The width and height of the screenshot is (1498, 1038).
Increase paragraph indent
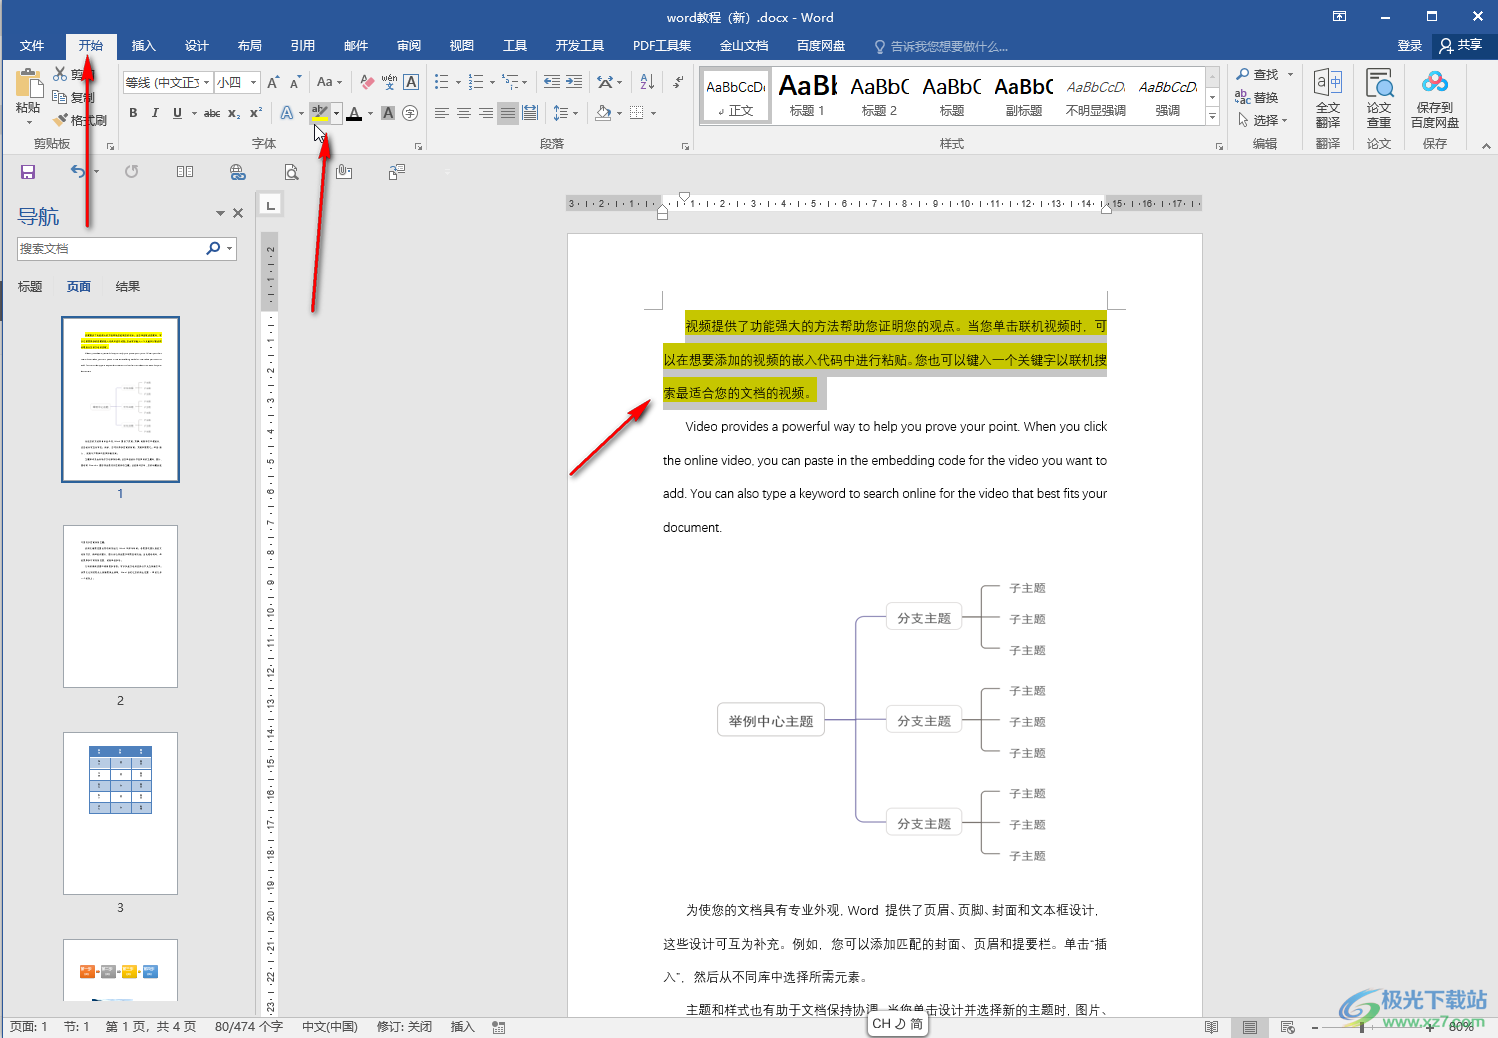[x=574, y=82]
